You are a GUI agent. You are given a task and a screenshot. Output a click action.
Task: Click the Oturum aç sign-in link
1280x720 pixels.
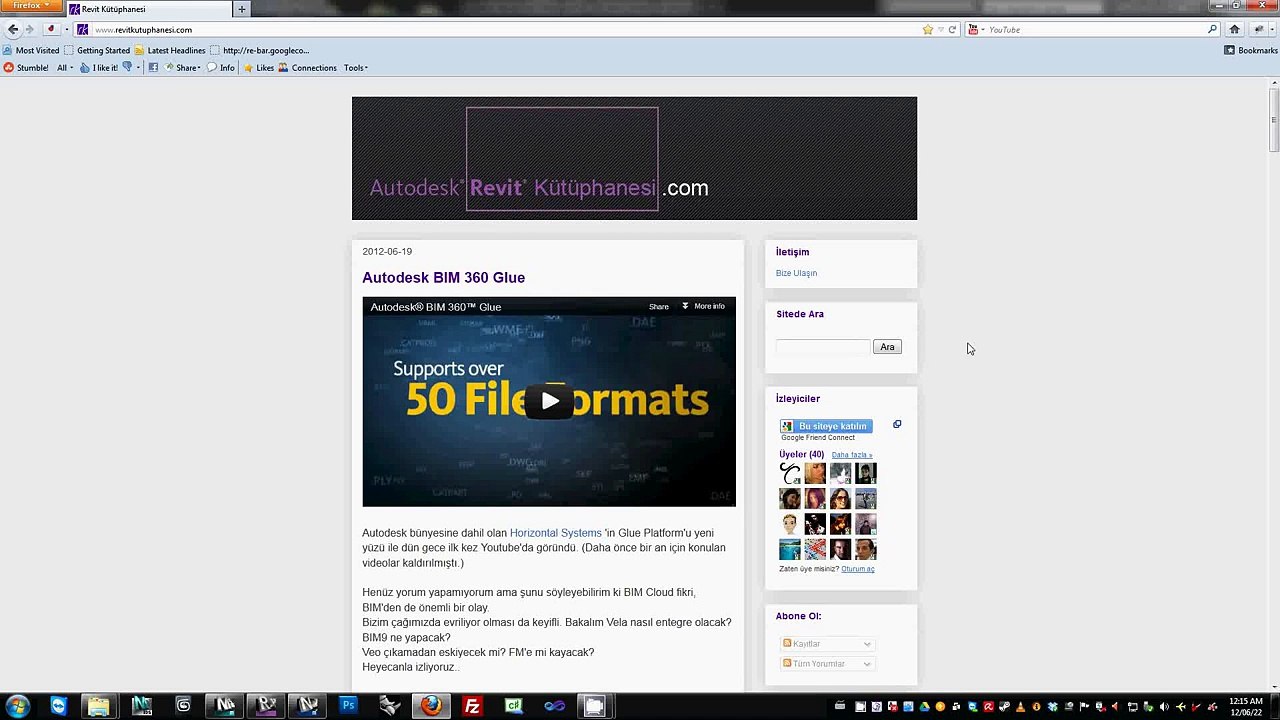(x=858, y=569)
